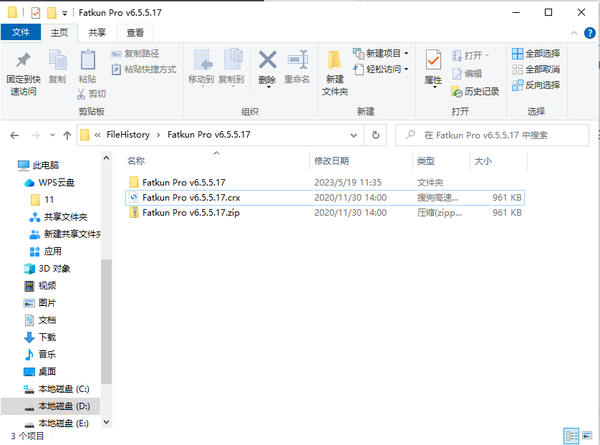Open Music (音乐) in sidebar
600x445 pixels.
(40, 354)
